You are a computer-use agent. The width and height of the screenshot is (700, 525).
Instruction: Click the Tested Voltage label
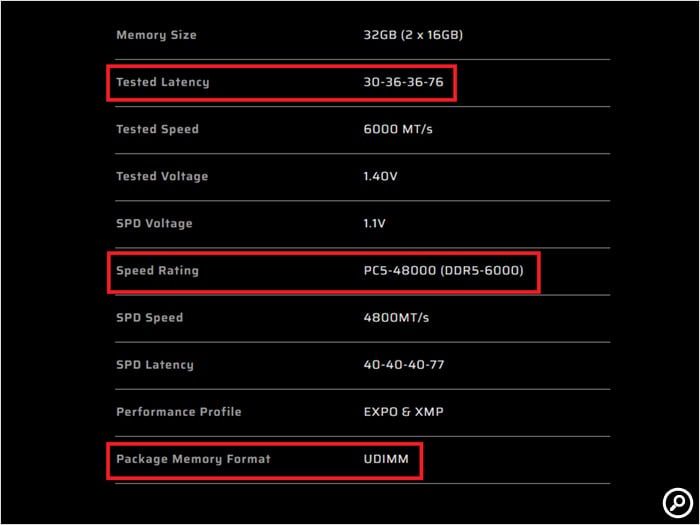[162, 176]
